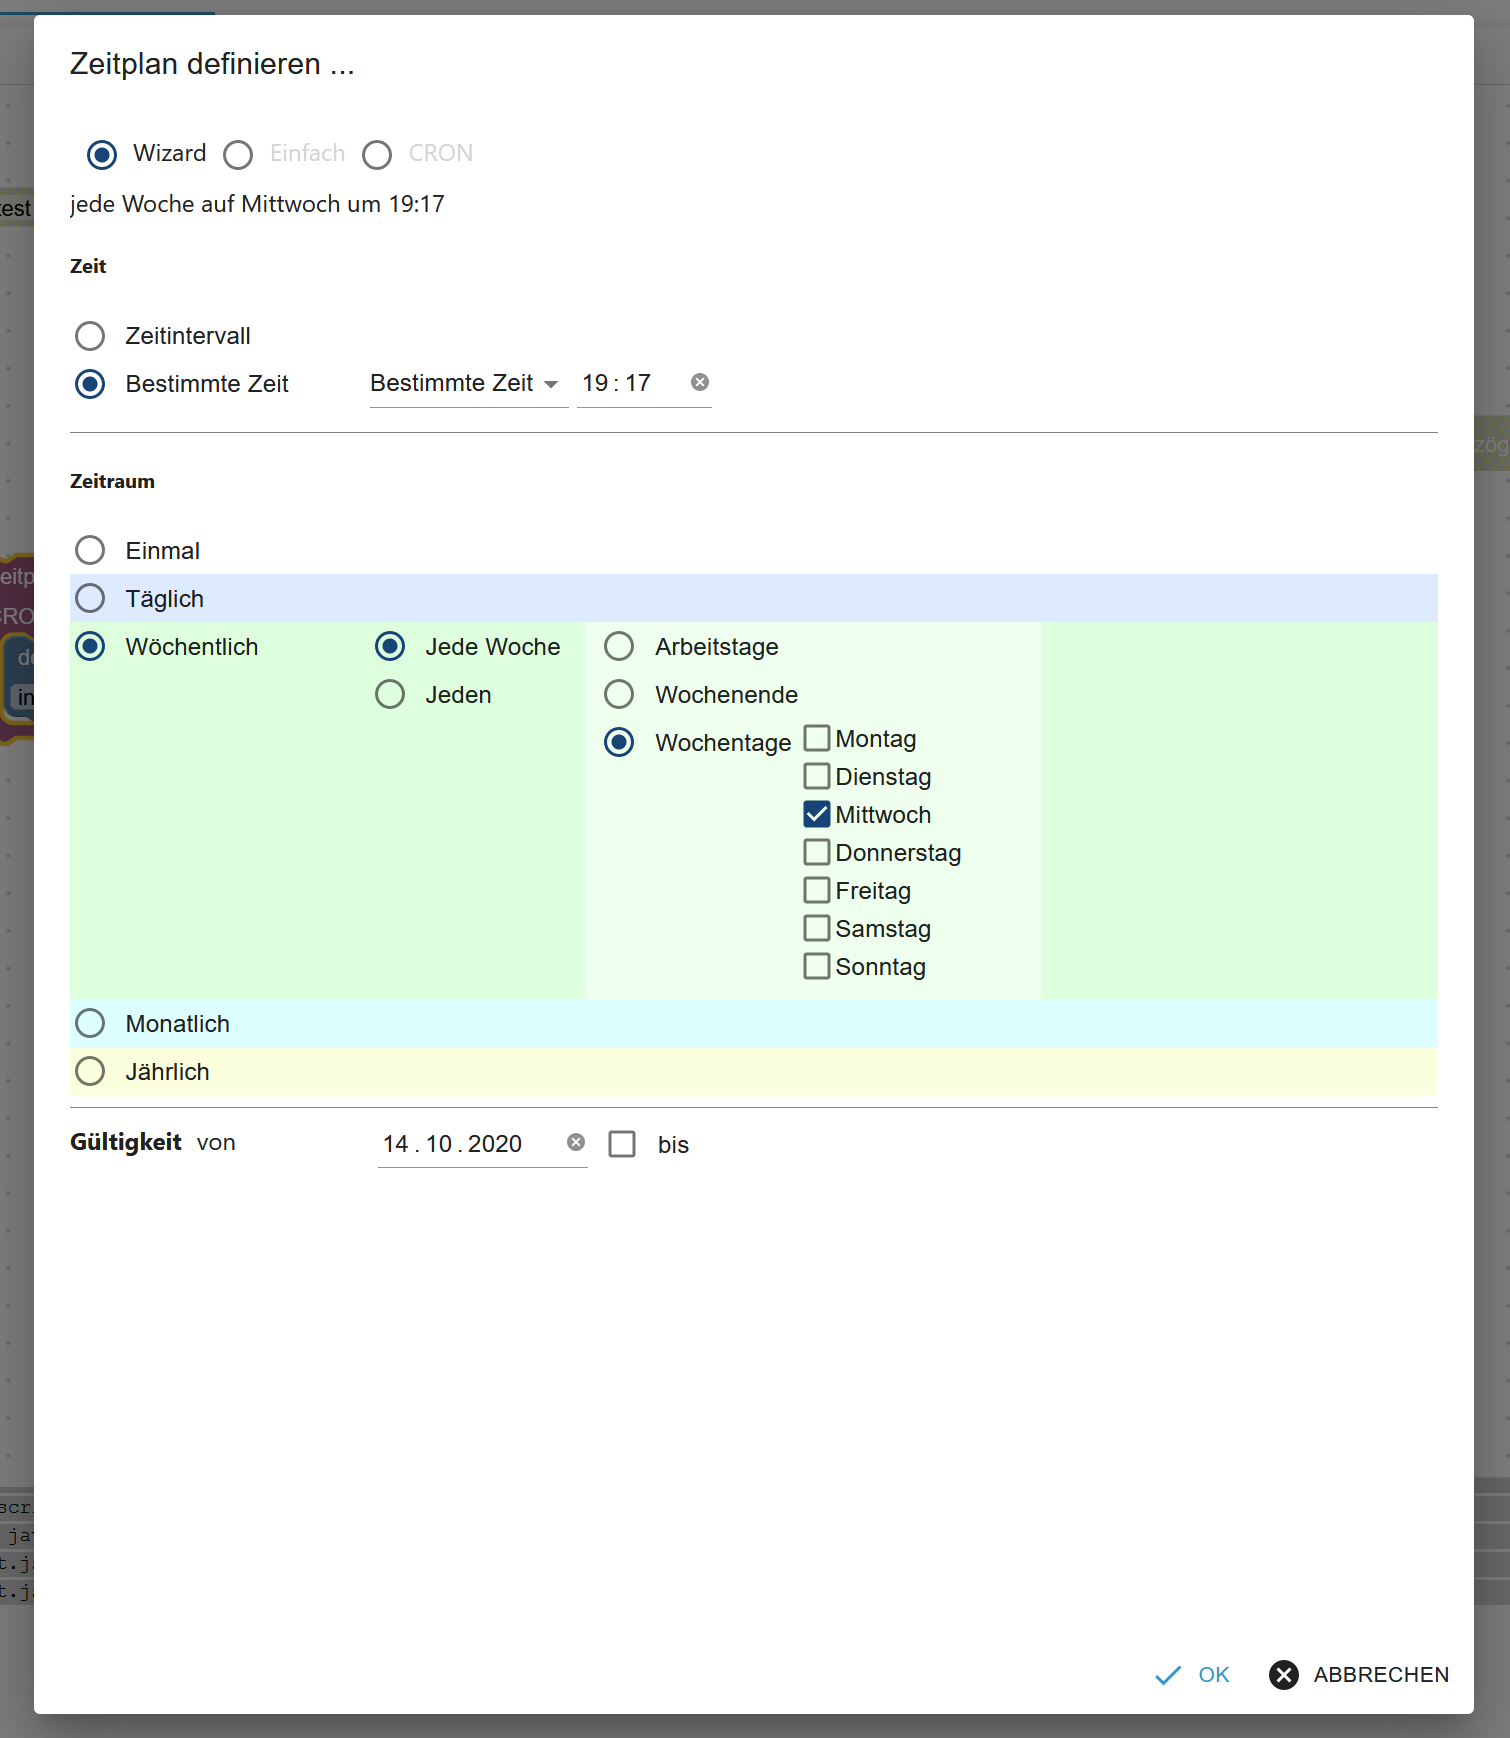Choose Einmal as the period
Viewport: 1510px width, 1738px height.
coord(90,550)
